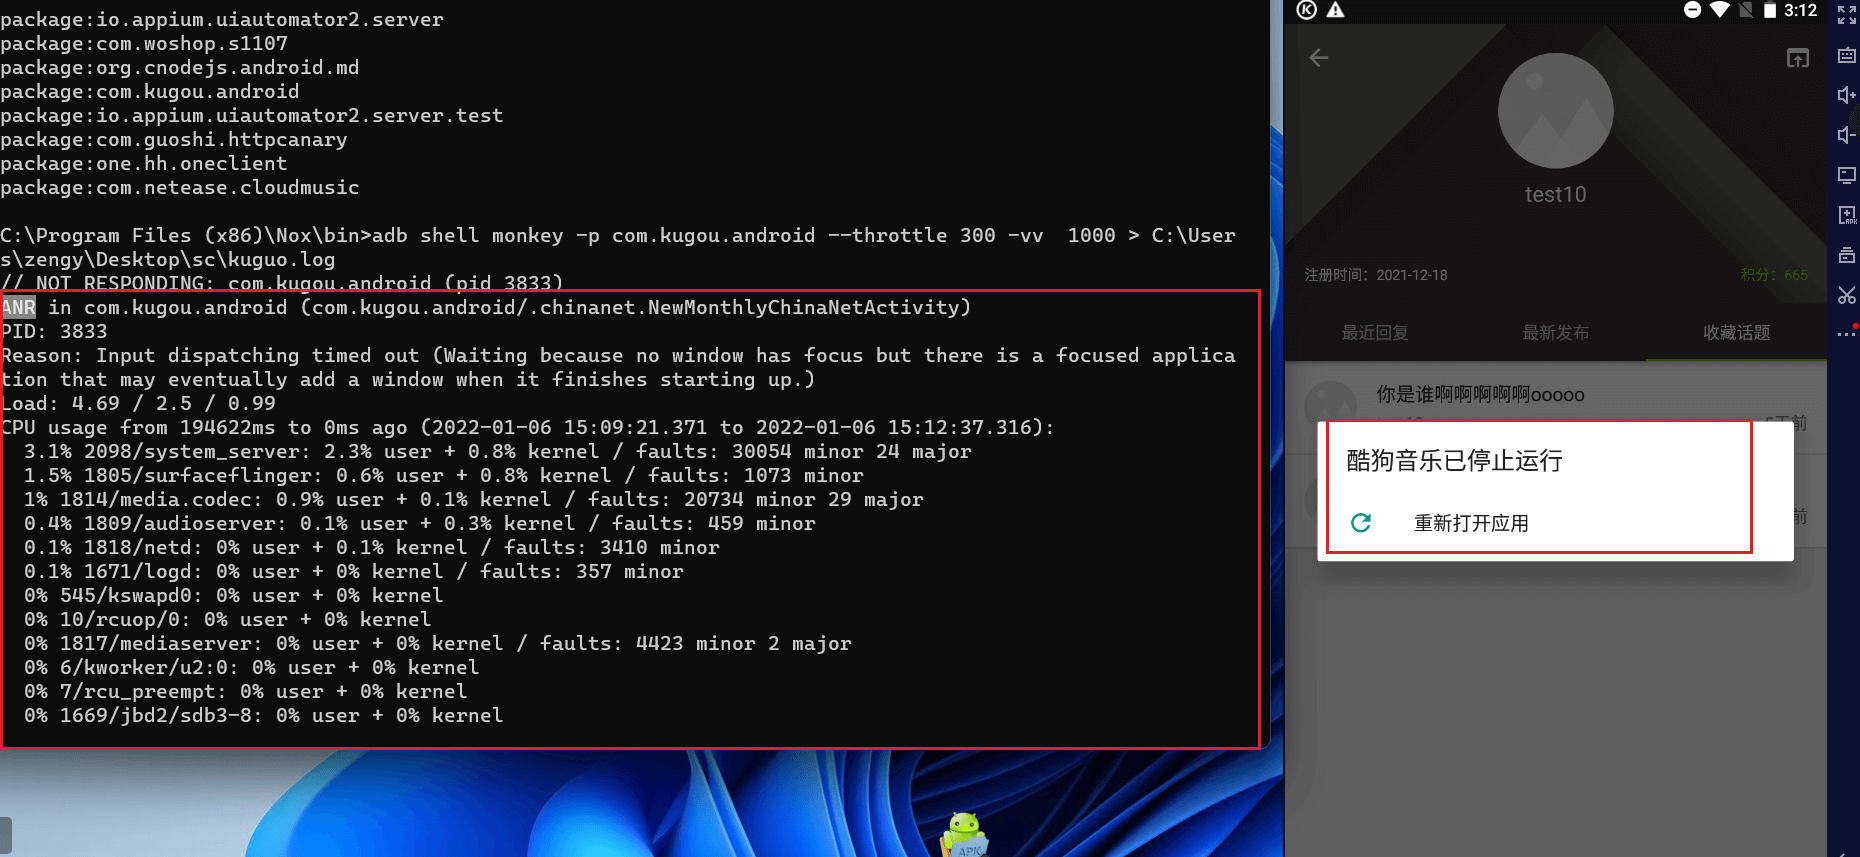Click the Nox fullscreen icon in sidebar
This screenshot has height=857, width=1860.
coord(1846,15)
